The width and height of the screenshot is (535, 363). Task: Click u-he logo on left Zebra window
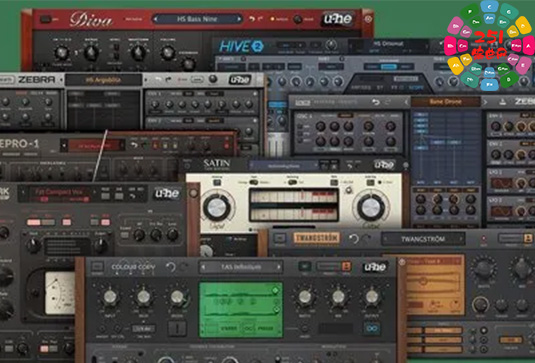240,79
